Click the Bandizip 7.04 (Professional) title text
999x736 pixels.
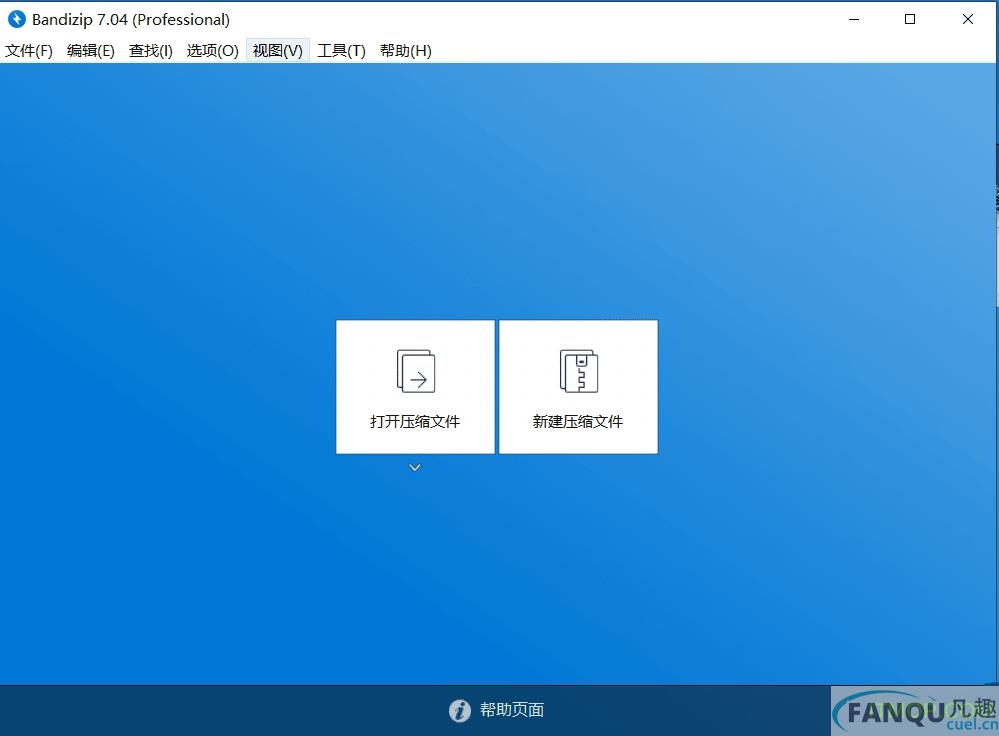coord(131,20)
